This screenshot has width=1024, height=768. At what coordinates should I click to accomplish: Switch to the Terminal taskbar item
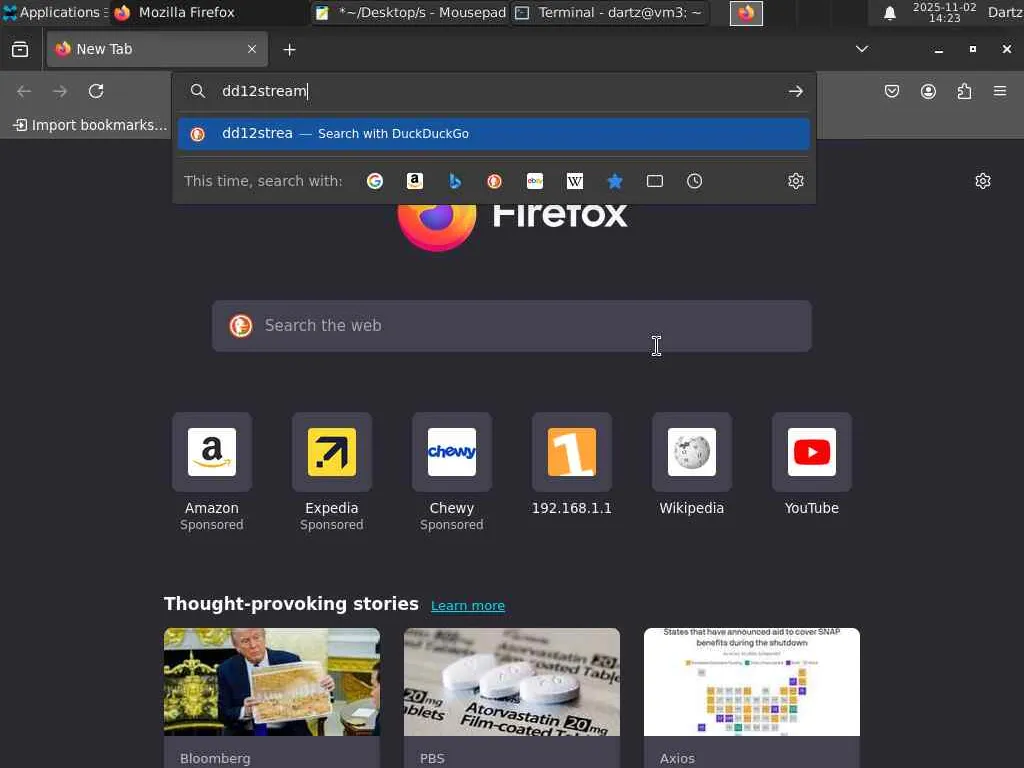(x=609, y=12)
